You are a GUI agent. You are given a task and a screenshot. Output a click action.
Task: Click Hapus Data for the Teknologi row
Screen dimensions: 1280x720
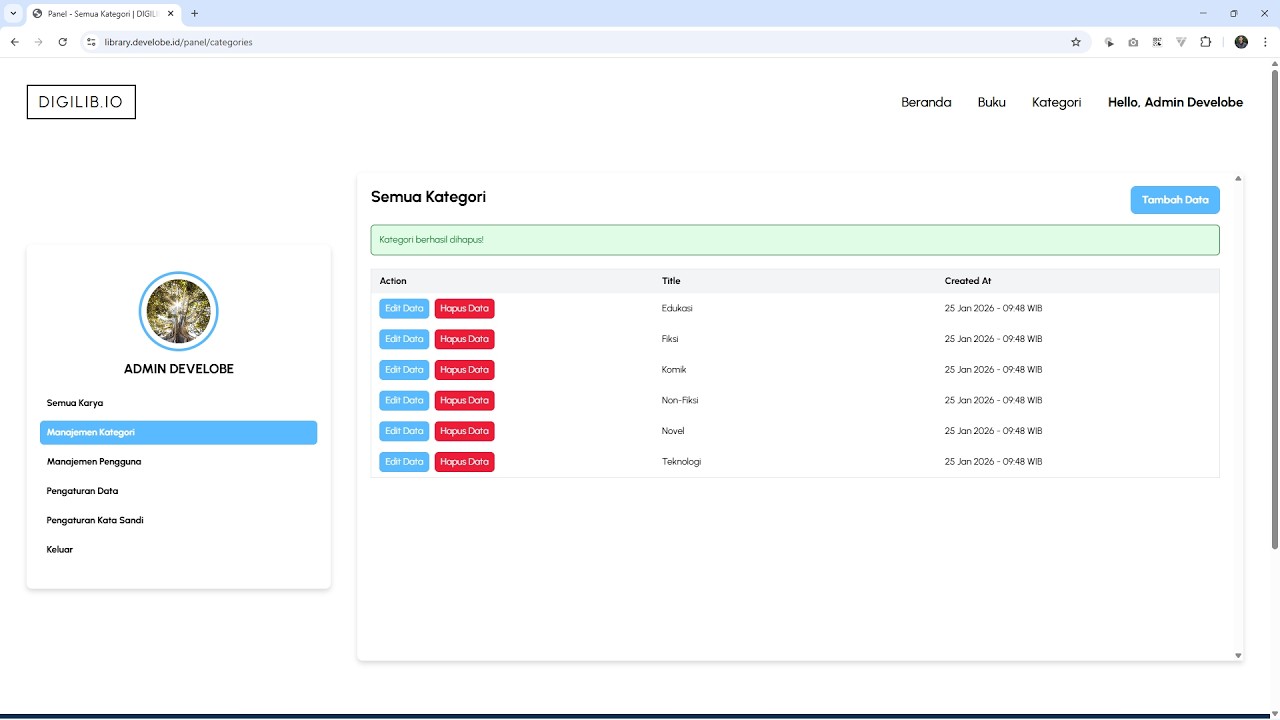tap(464, 462)
